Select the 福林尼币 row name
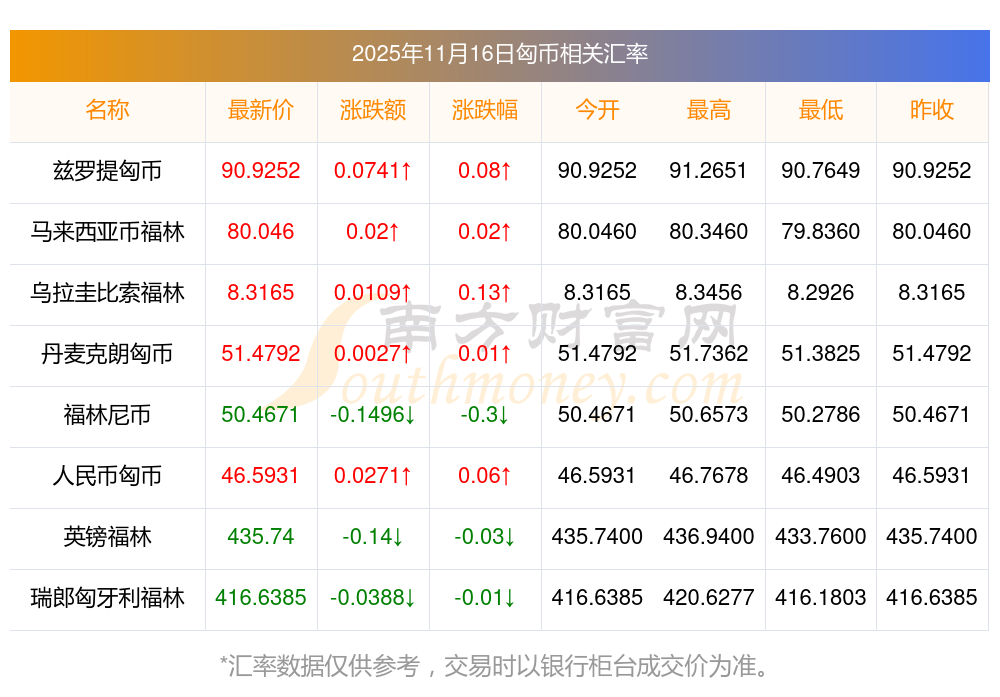 point(107,415)
